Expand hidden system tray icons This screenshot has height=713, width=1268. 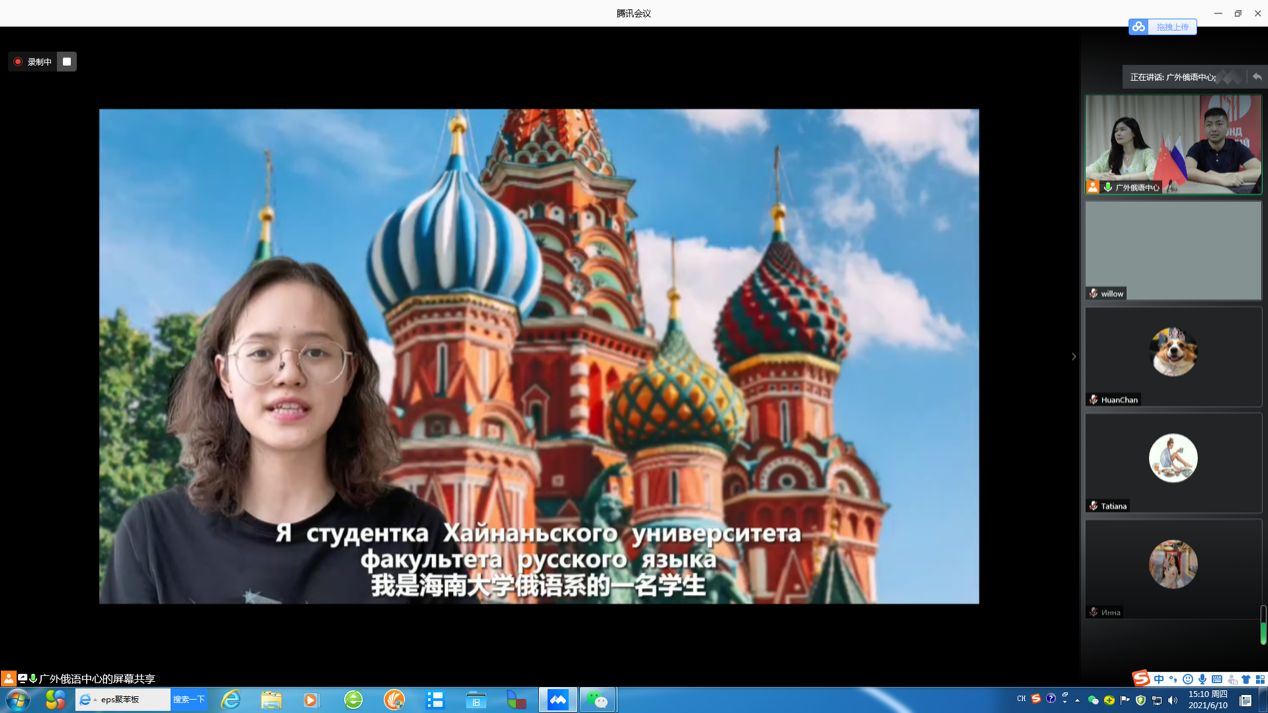(1078, 700)
